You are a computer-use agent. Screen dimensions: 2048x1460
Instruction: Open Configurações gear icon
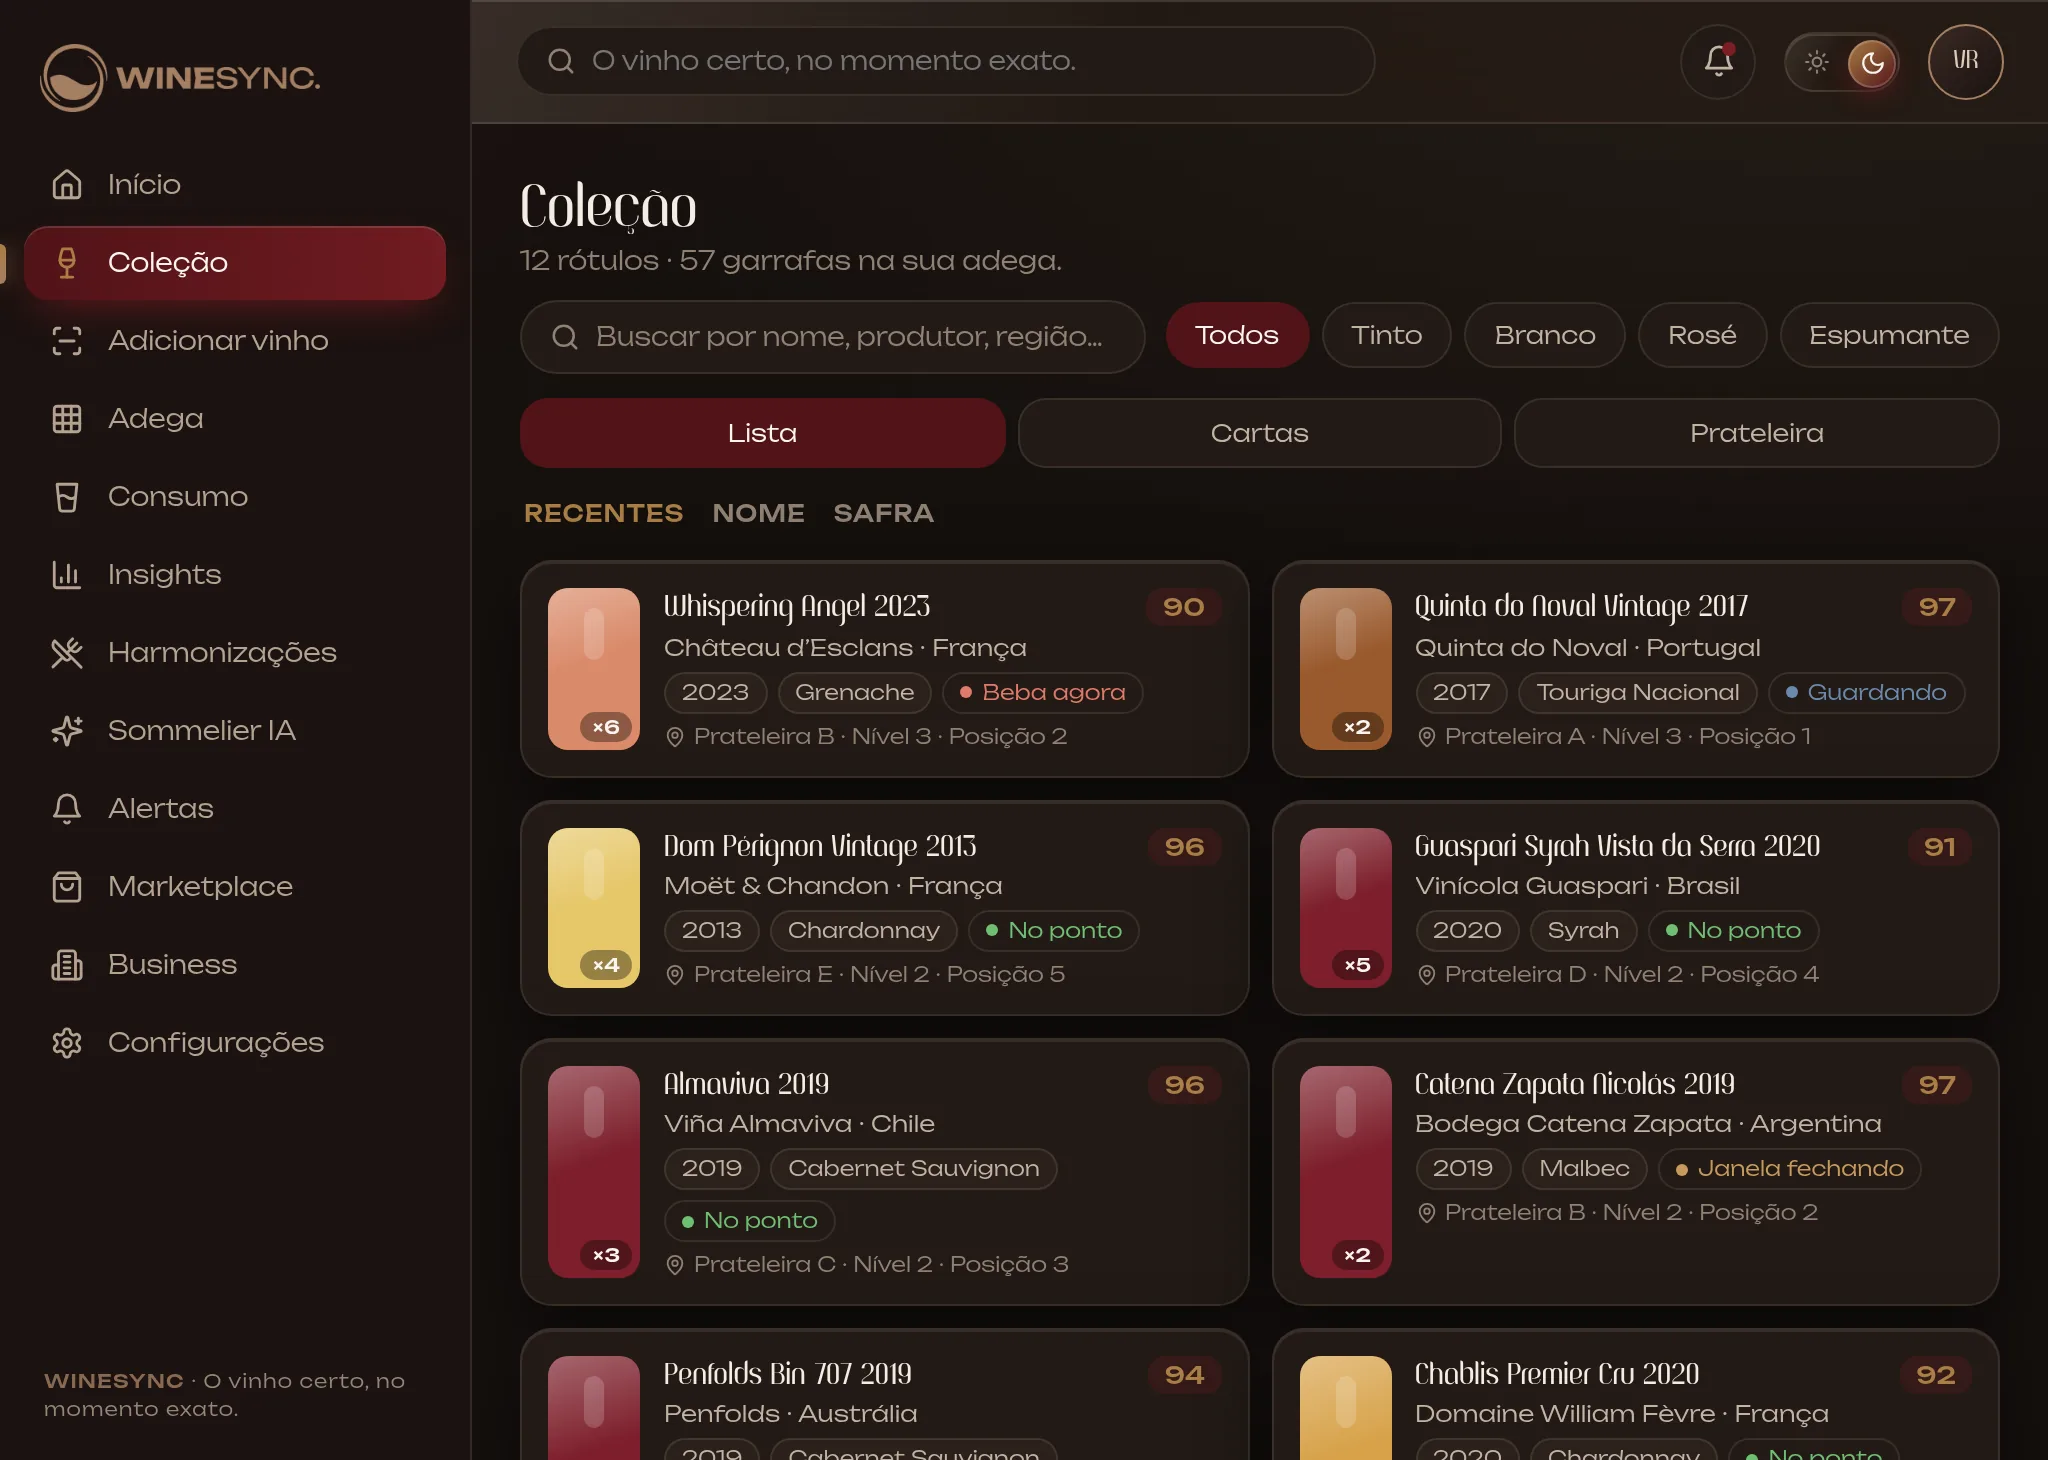[x=67, y=1042]
